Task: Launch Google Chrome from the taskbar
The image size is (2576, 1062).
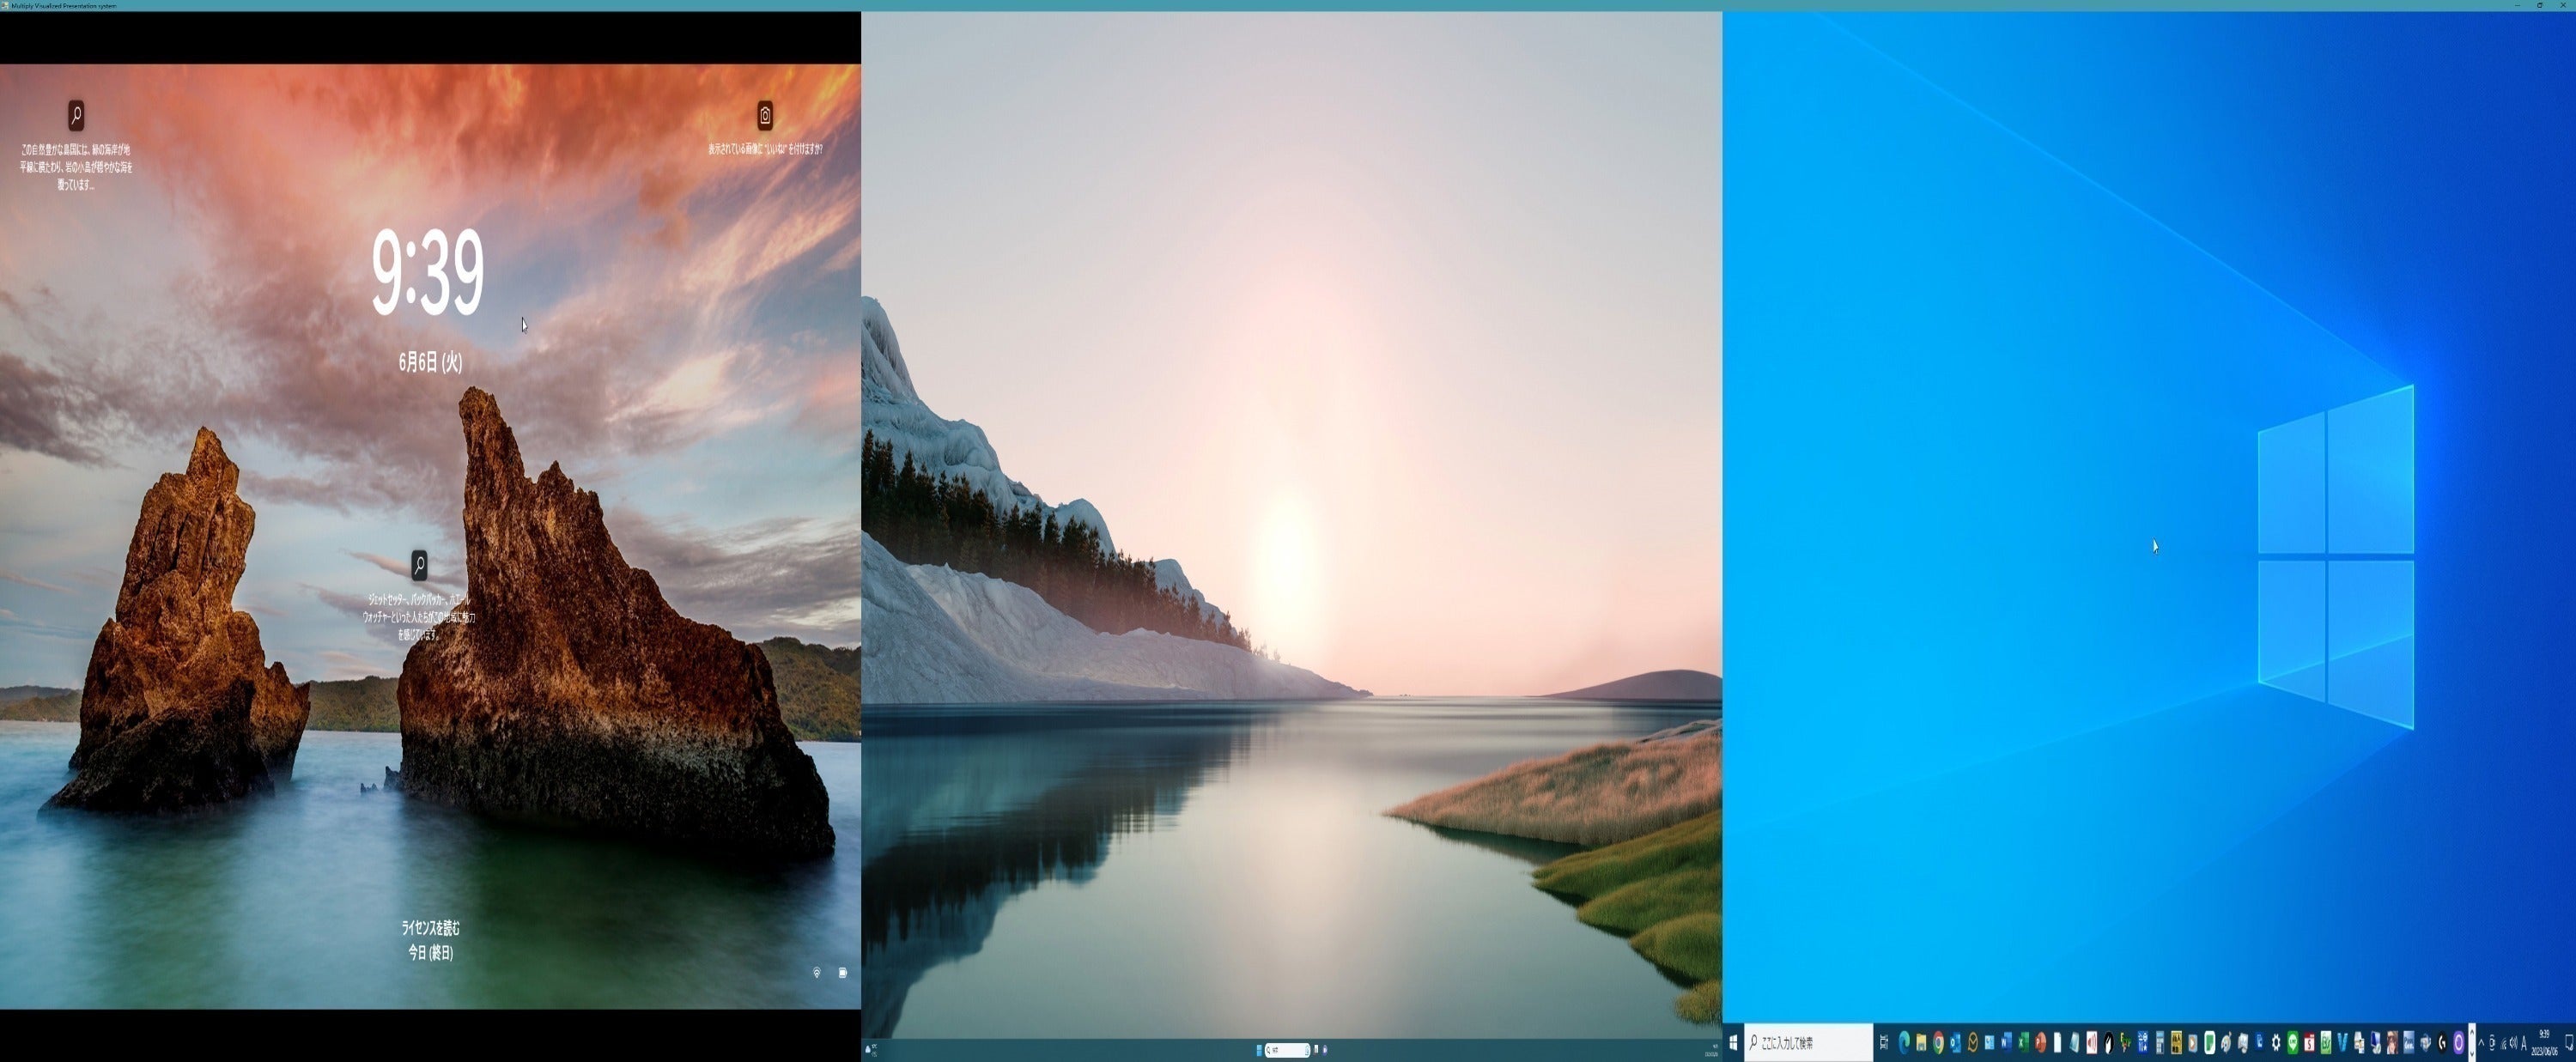Action: [1938, 1043]
